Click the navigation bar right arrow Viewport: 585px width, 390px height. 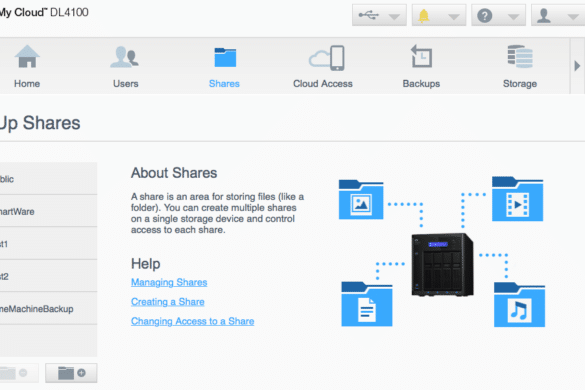[577, 66]
